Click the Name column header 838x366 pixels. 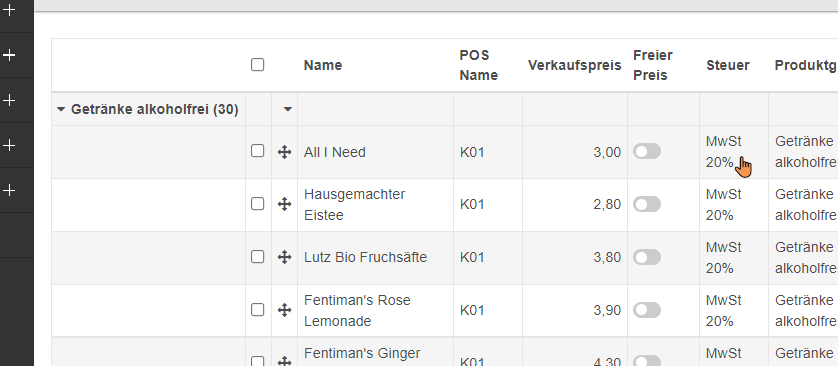323,65
